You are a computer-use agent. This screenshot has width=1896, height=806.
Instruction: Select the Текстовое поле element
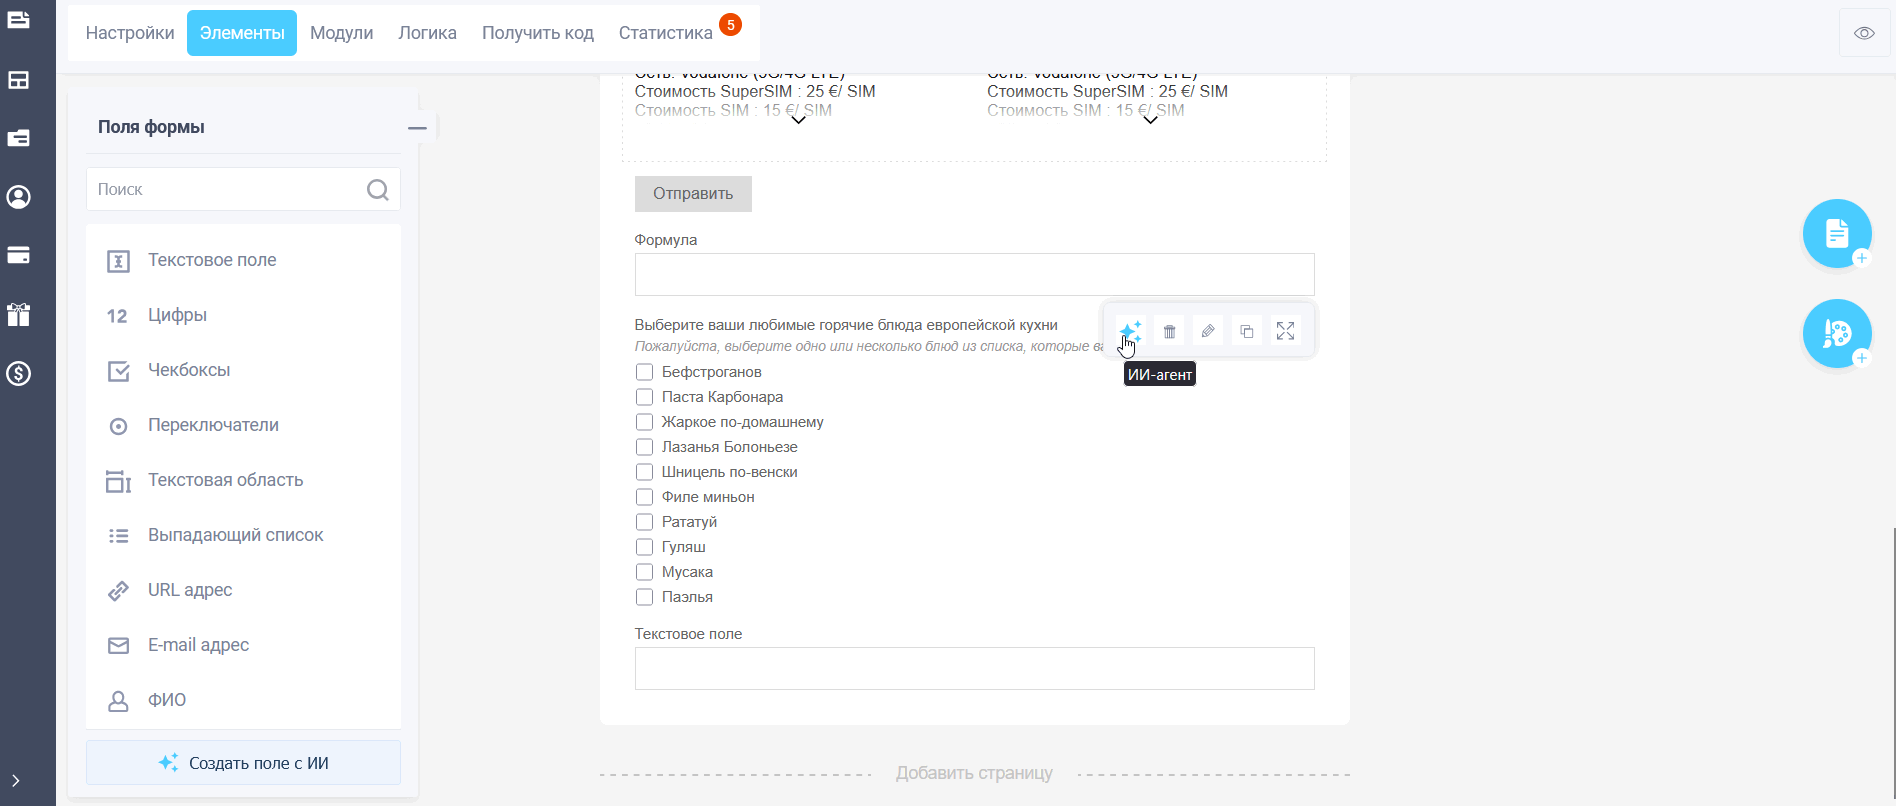243,260
